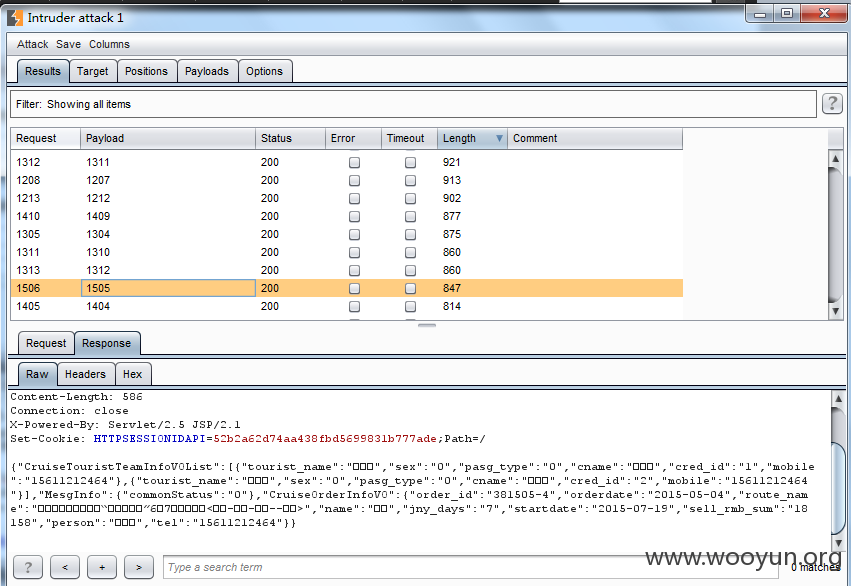Click the search help question mark button
Image resolution: width=851 pixels, height=586 pixels.
tap(28, 568)
